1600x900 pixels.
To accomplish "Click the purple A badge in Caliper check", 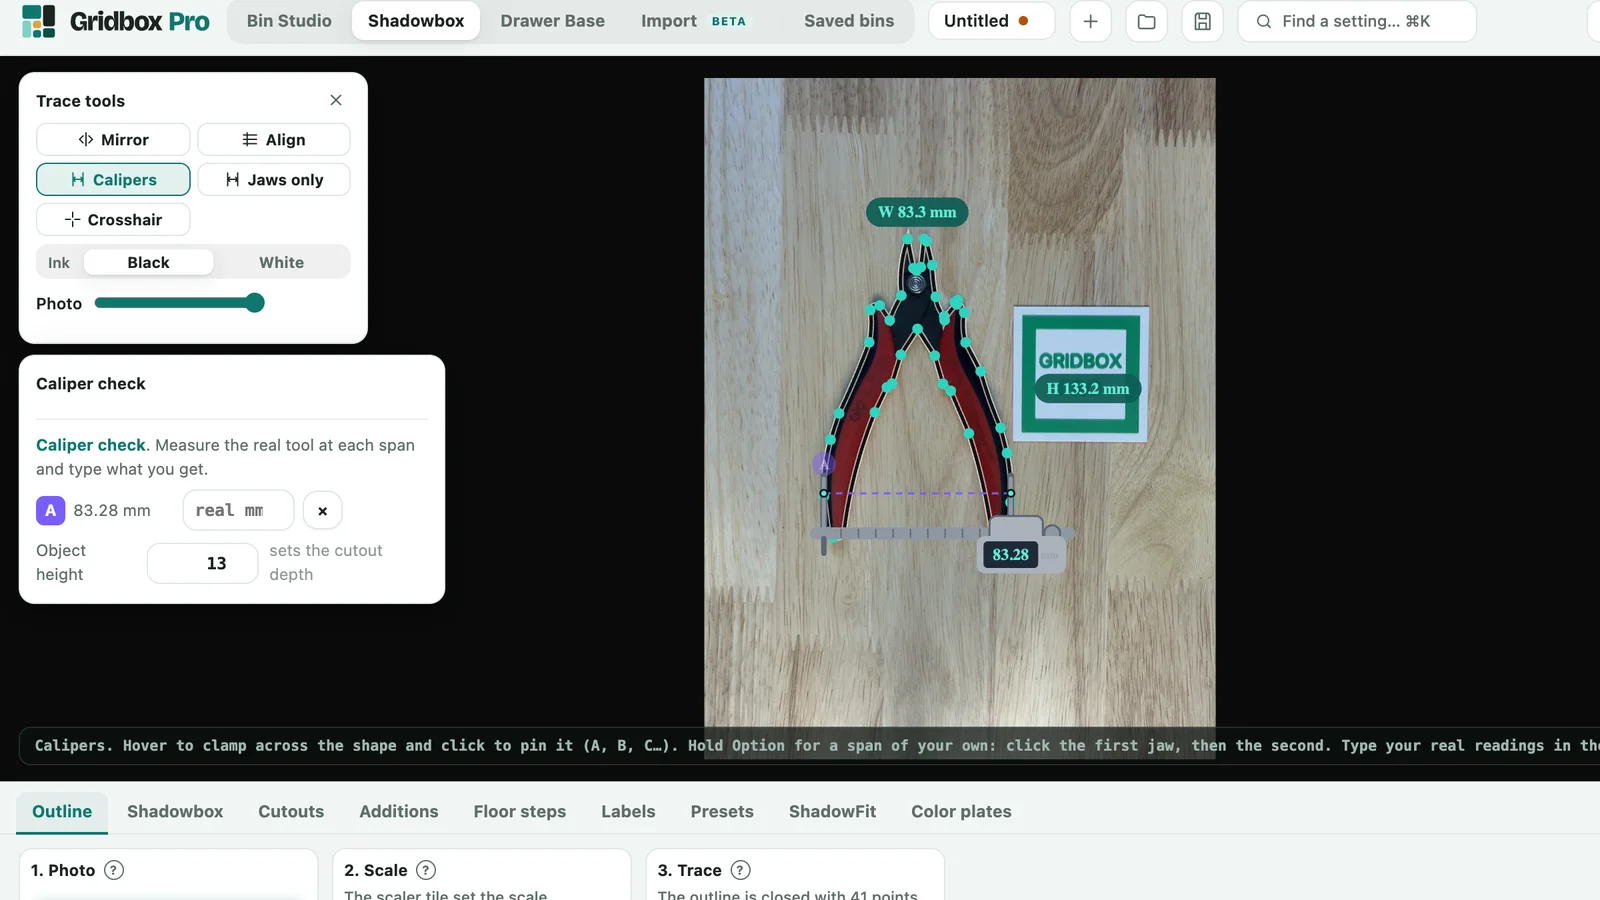I will (51, 510).
